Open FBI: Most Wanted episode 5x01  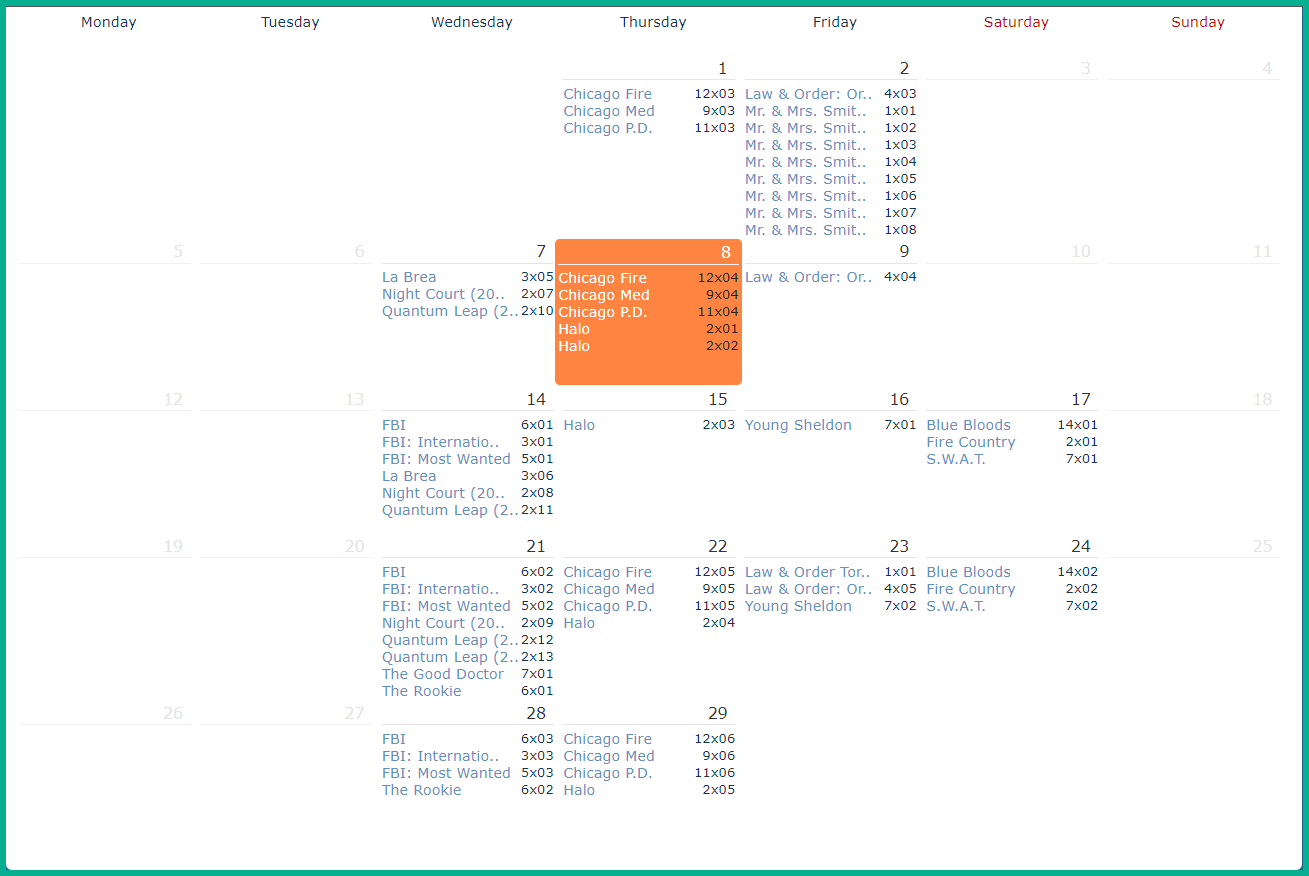[x=446, y=459]
